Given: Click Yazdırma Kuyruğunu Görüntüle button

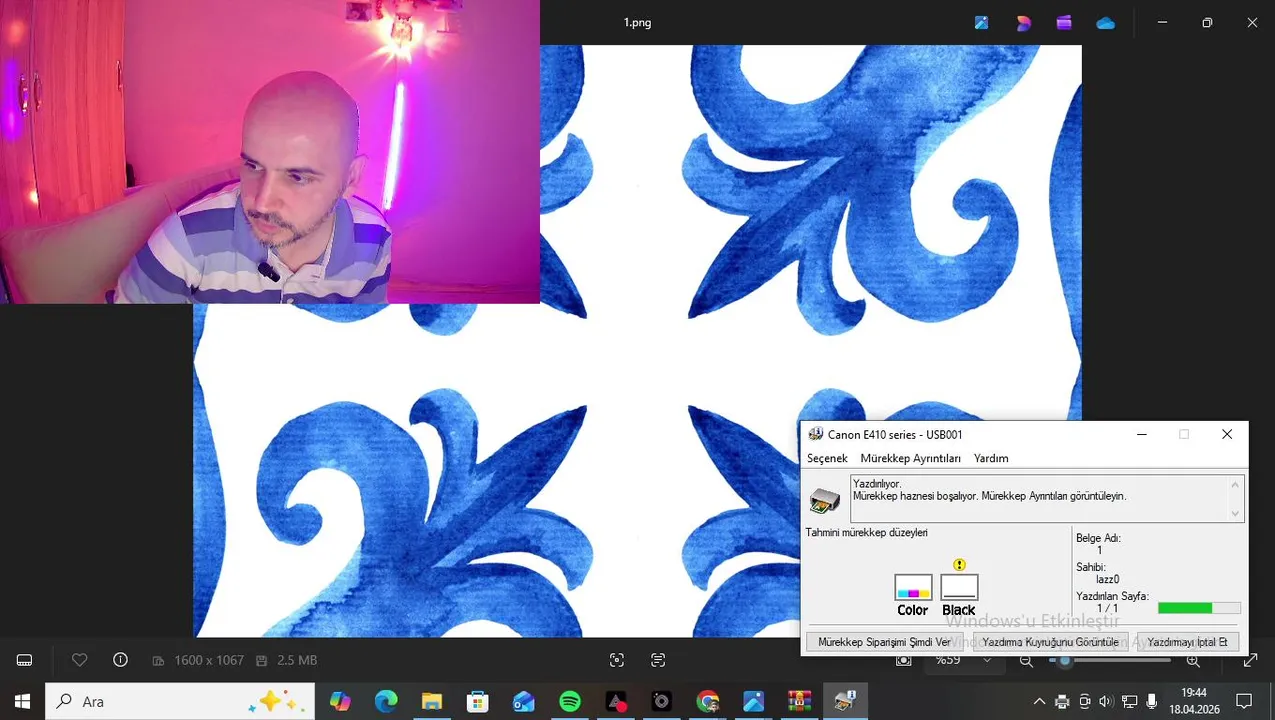Looking at the screenshot, I should (1050, 642).
